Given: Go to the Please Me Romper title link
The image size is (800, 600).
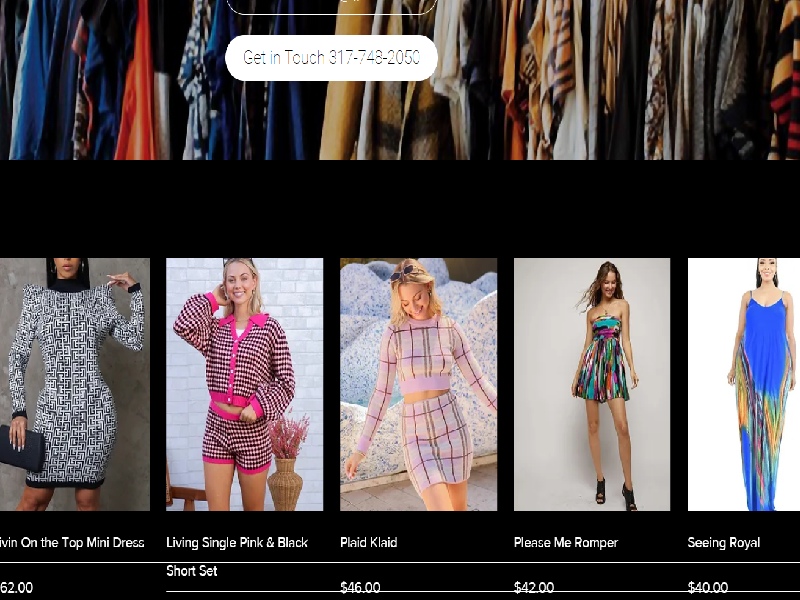Looking at the screenshot, I should point(566,543).
